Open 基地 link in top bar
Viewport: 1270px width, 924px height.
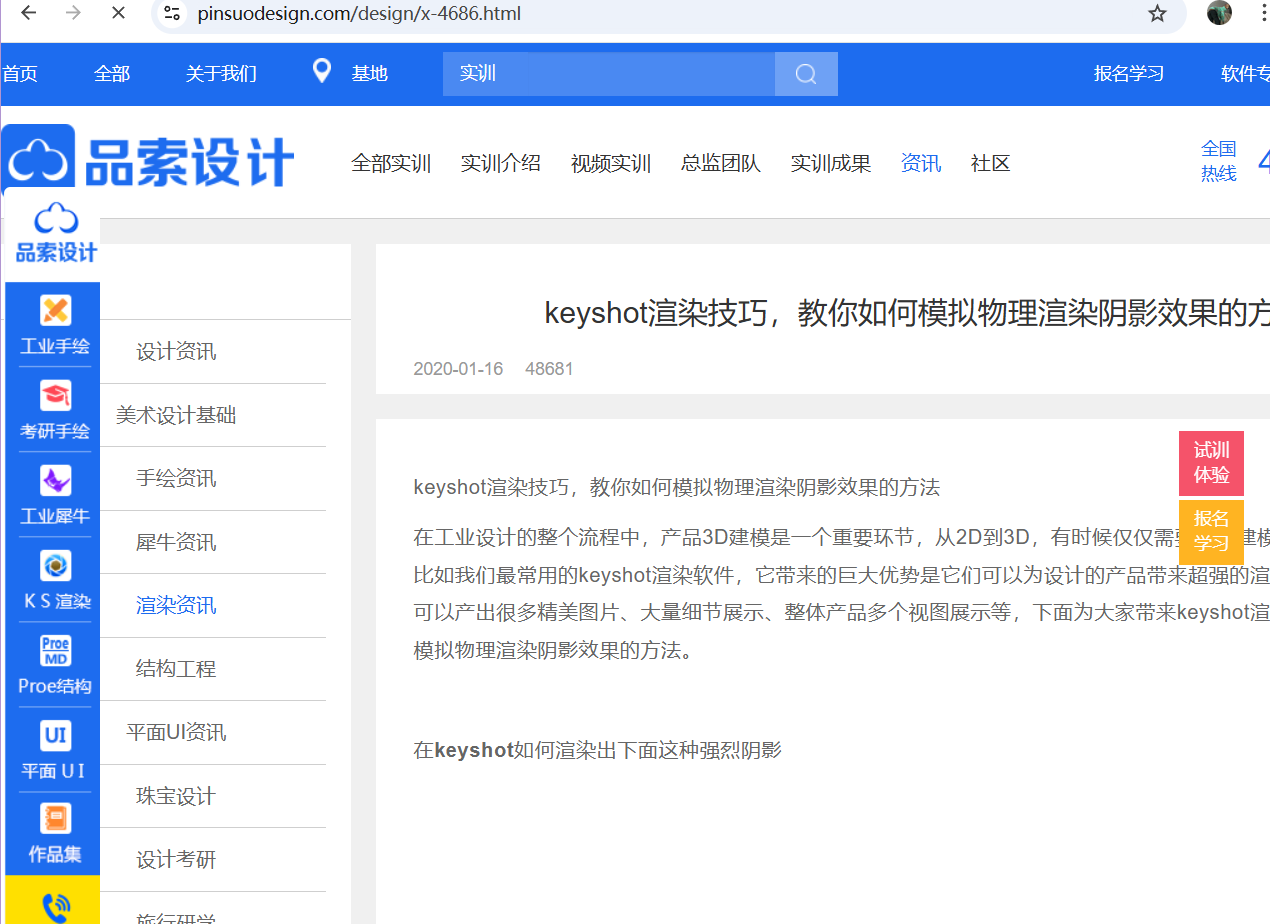(369, 74)
